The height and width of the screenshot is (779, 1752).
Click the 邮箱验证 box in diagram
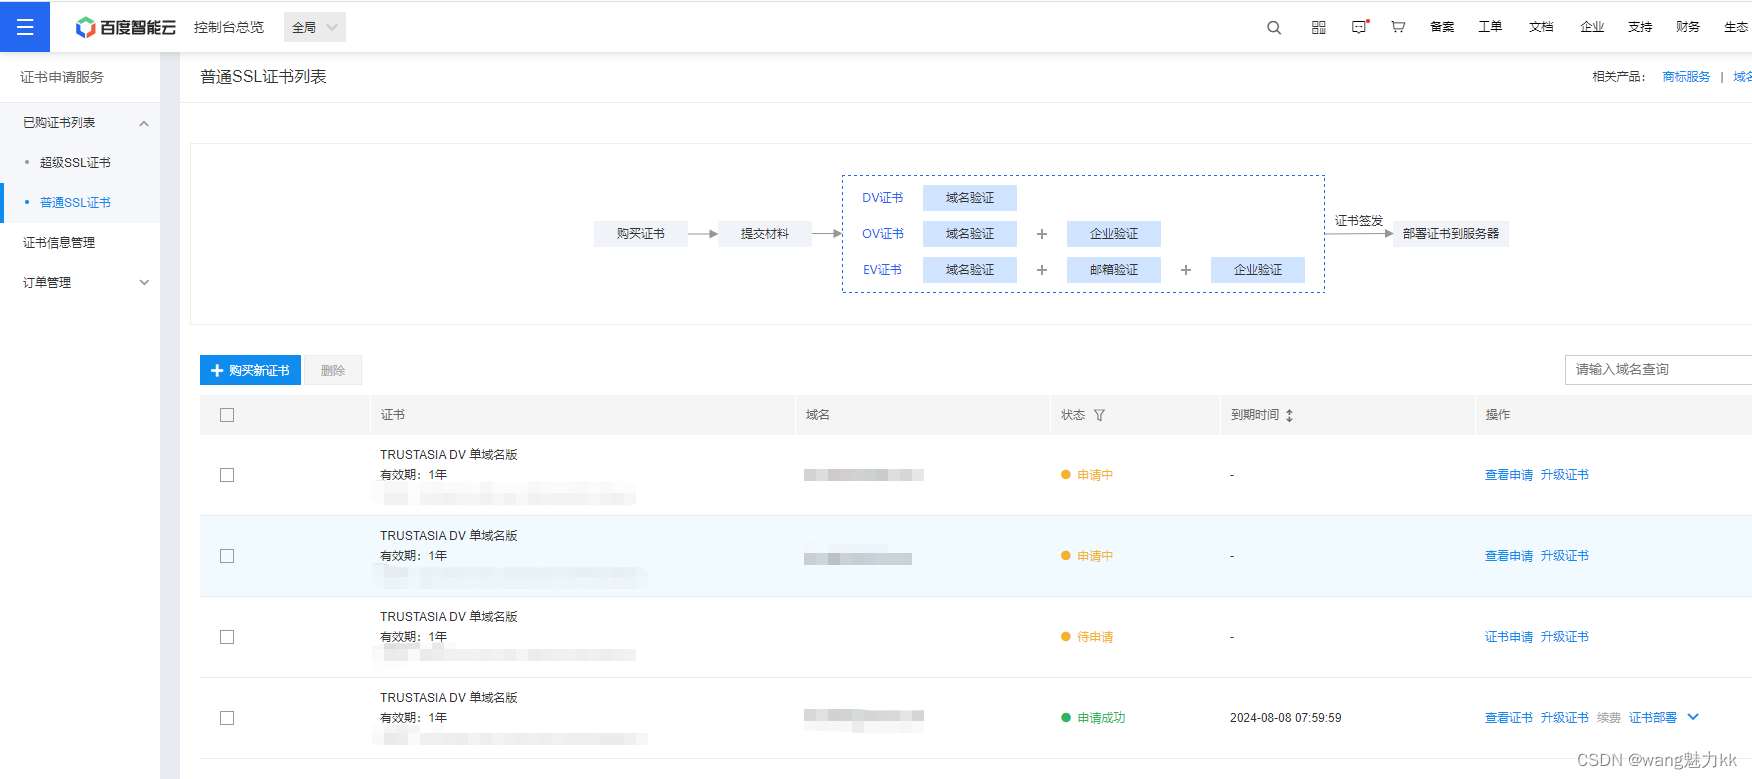pyautogui.click(x=1114, y=270)
